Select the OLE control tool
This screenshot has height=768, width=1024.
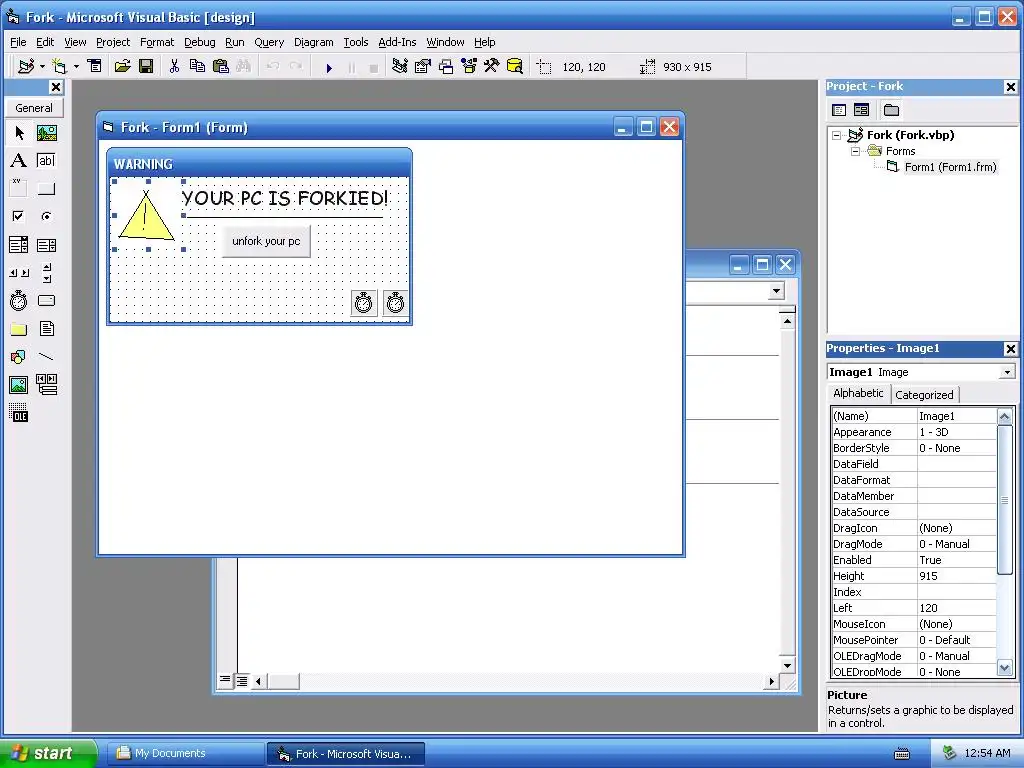pos(19,413)
